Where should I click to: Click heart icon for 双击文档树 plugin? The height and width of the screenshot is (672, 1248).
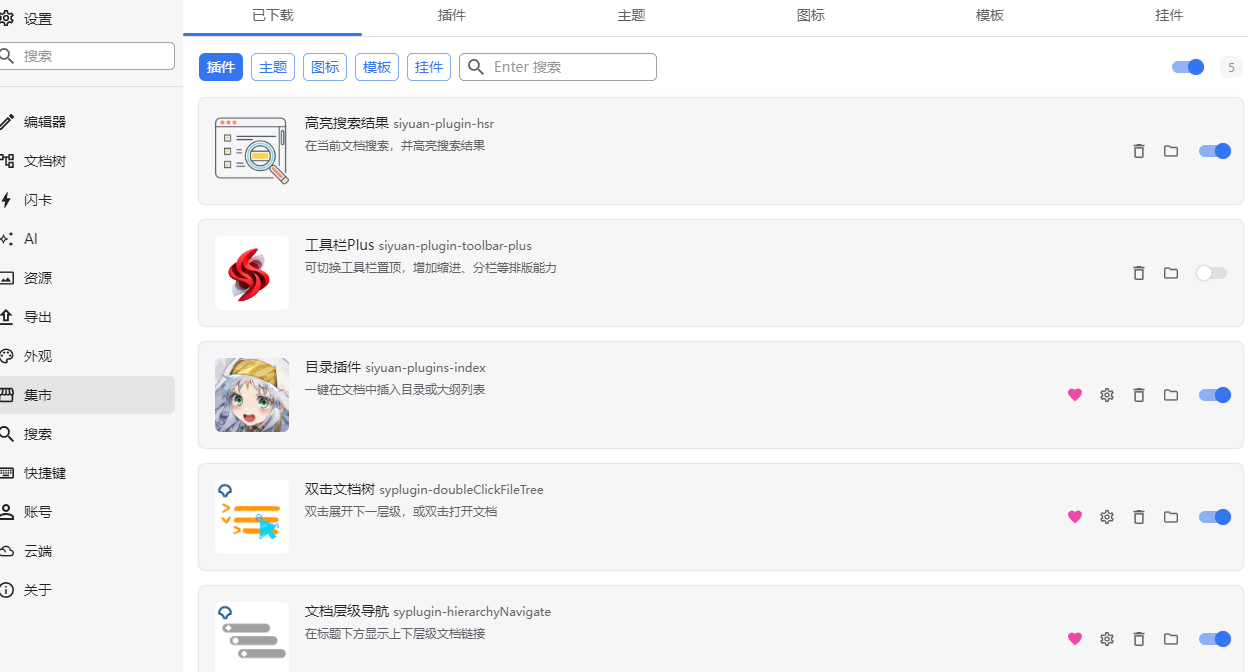[x=1075, y=517]
